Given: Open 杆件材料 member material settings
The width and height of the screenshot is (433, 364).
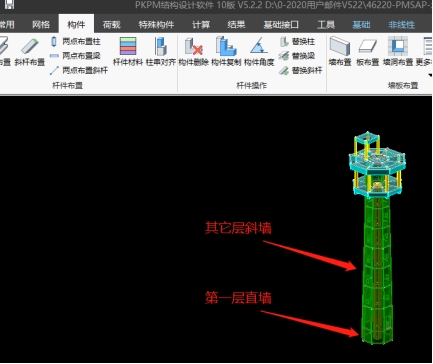Looking at the screenshot, I should click(x=128, y=52).
